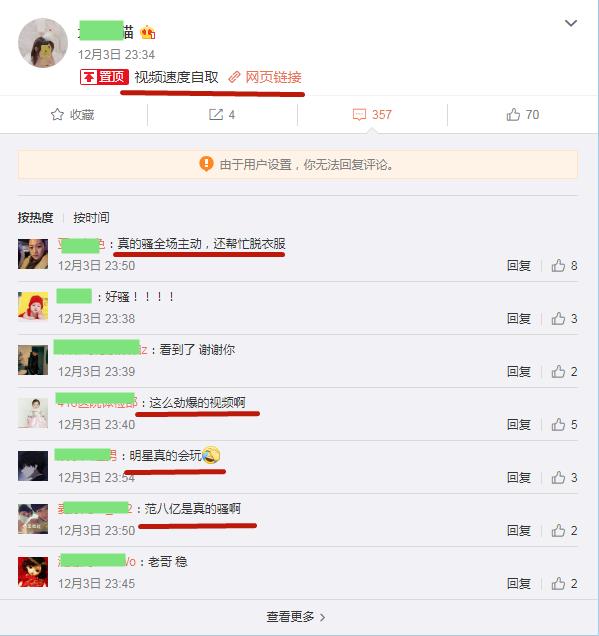Expand more comments via 查看更多
The width and height of the screenshot is (599, 636).
click(x=296, y=617)
